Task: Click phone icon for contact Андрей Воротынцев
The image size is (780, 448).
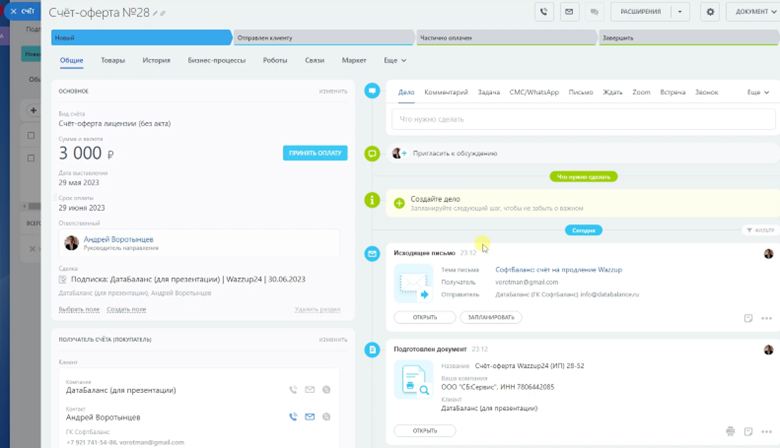Action: [x=293, y=417]
